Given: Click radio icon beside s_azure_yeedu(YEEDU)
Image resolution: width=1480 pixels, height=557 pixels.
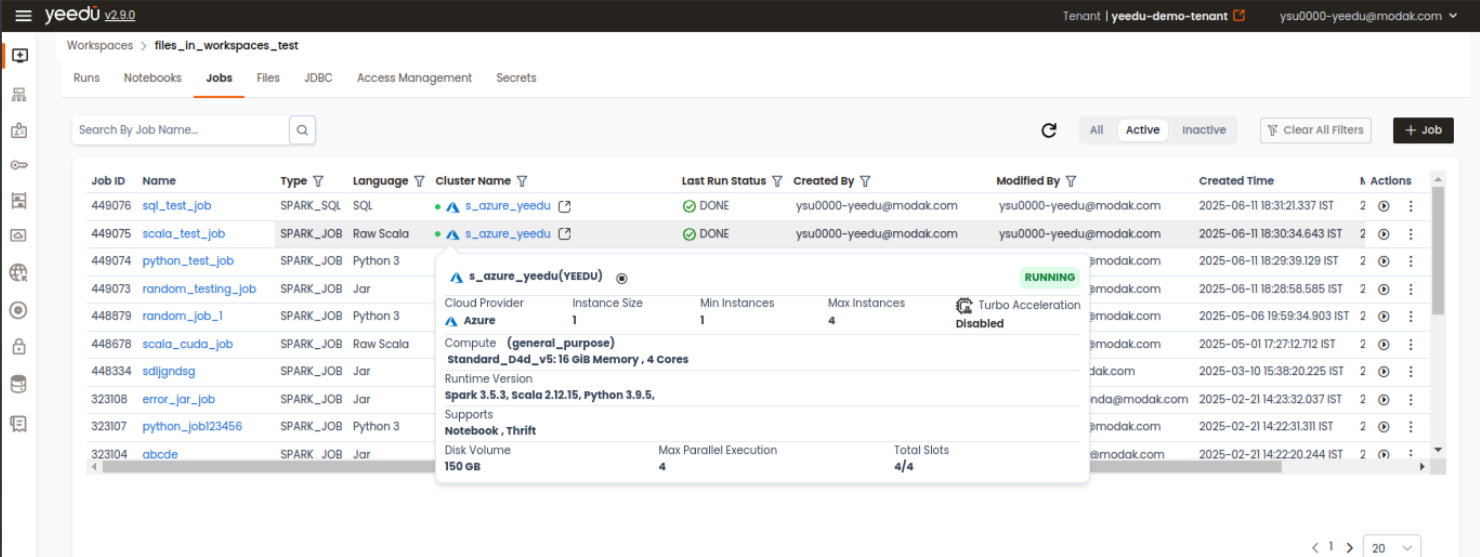Looking at the screenshot, I should pos(622,278).
